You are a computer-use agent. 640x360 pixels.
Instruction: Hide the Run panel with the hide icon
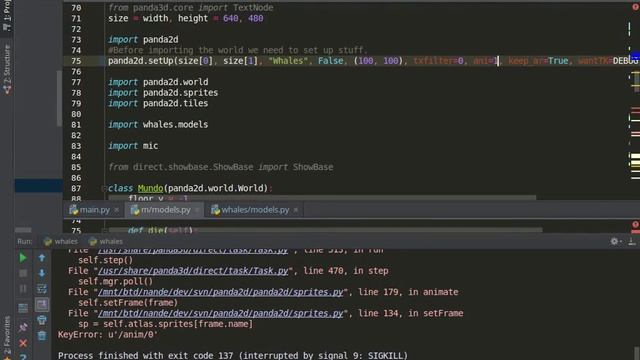click(632, 241)
